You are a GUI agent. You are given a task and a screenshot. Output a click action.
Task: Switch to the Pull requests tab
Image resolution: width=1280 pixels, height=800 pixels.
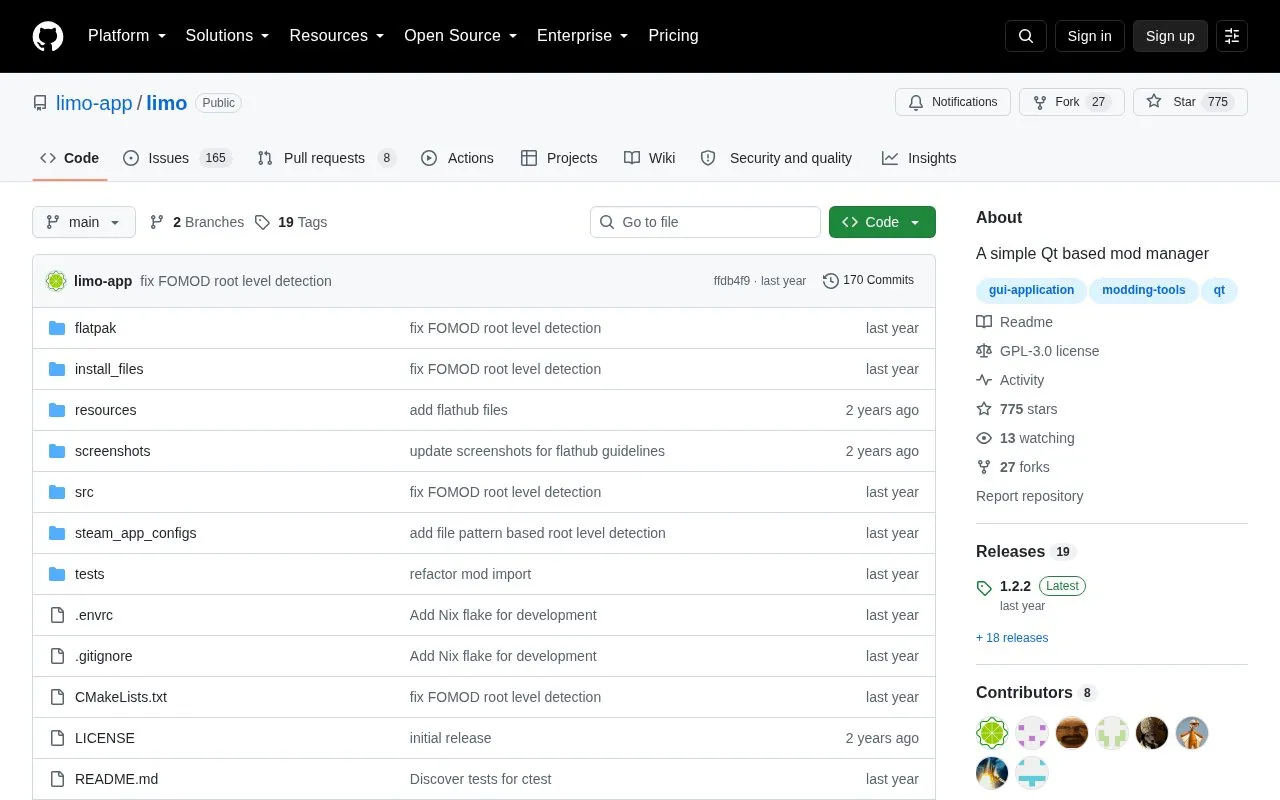click(x=327, y=158)
